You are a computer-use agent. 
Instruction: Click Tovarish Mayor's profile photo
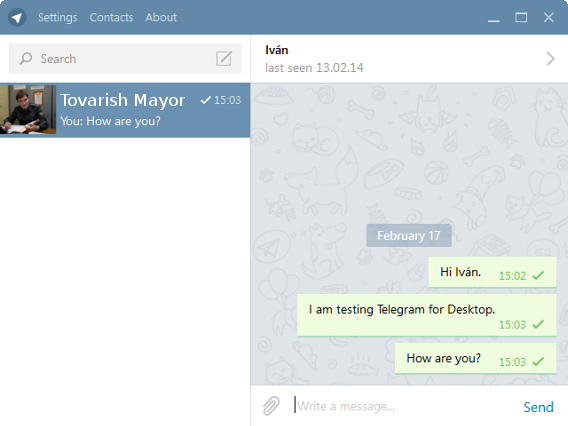point(28,110)
